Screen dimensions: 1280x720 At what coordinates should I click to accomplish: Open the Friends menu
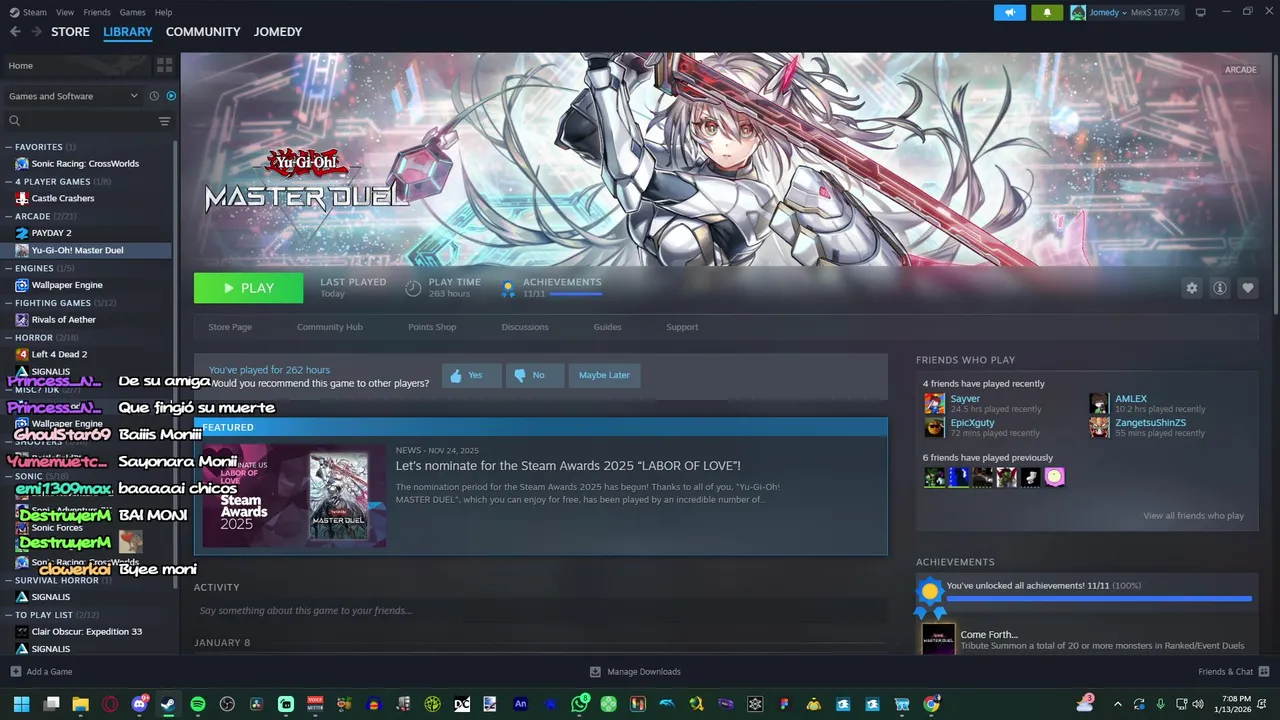[97, 12]
